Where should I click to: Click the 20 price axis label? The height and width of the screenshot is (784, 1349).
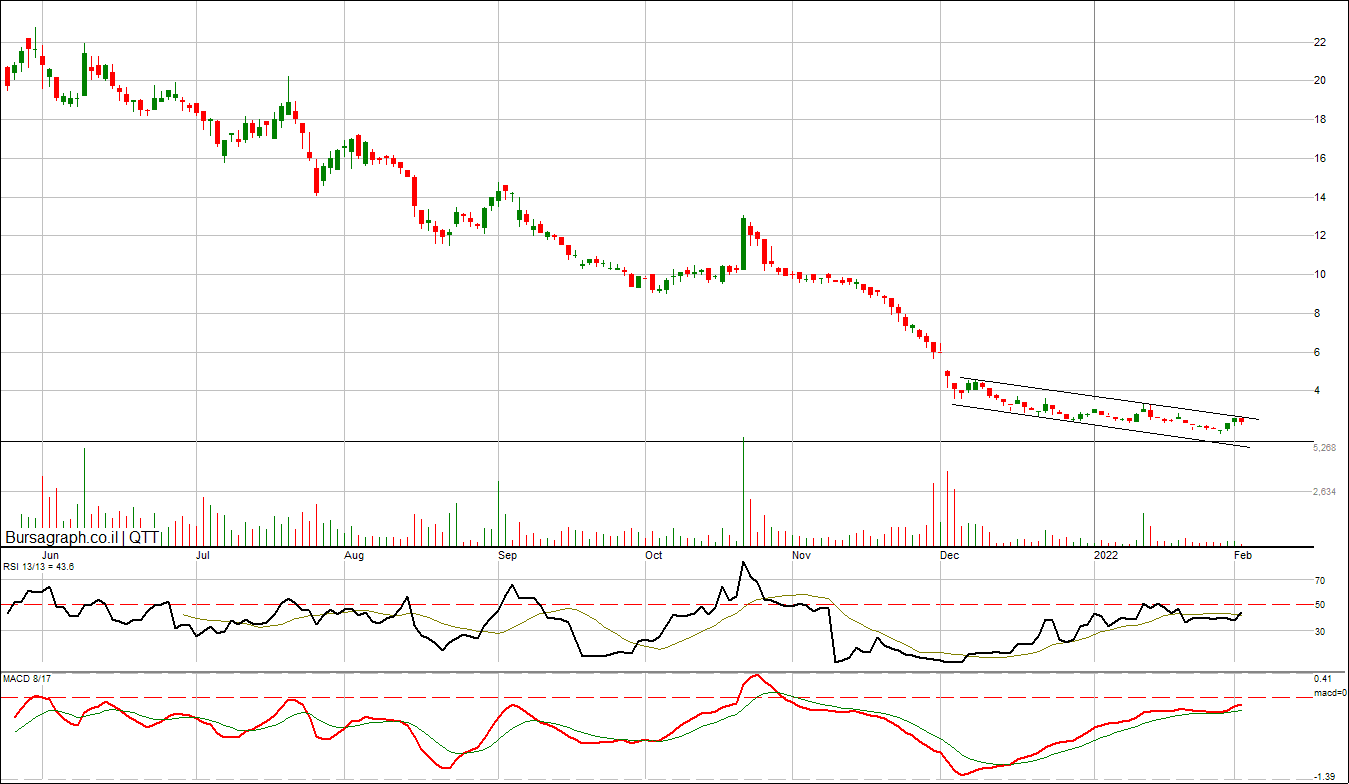1320,81
